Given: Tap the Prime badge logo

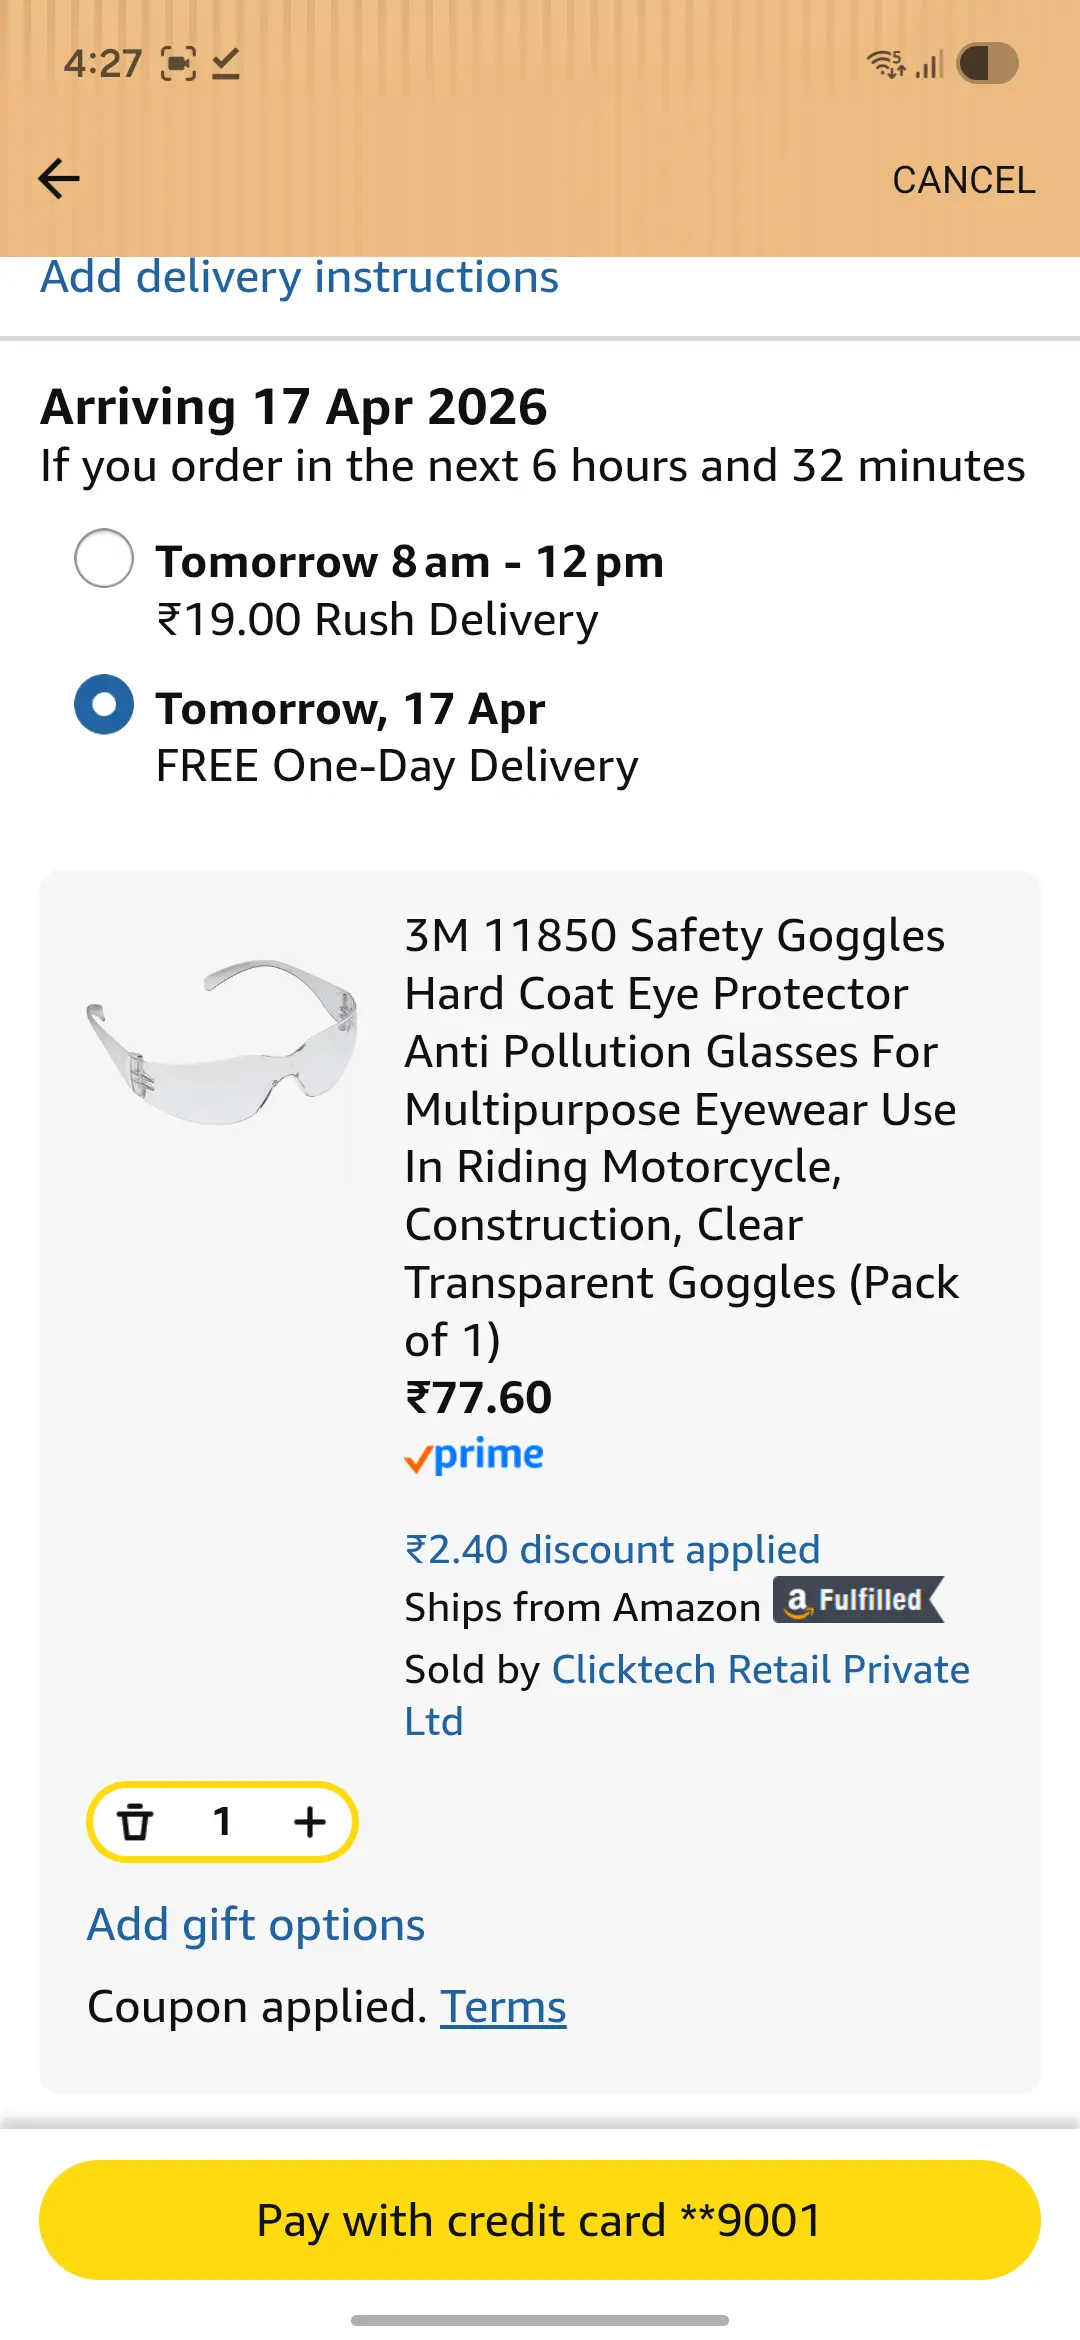Looking at the screenshot, I should [x=474, y=1455].
